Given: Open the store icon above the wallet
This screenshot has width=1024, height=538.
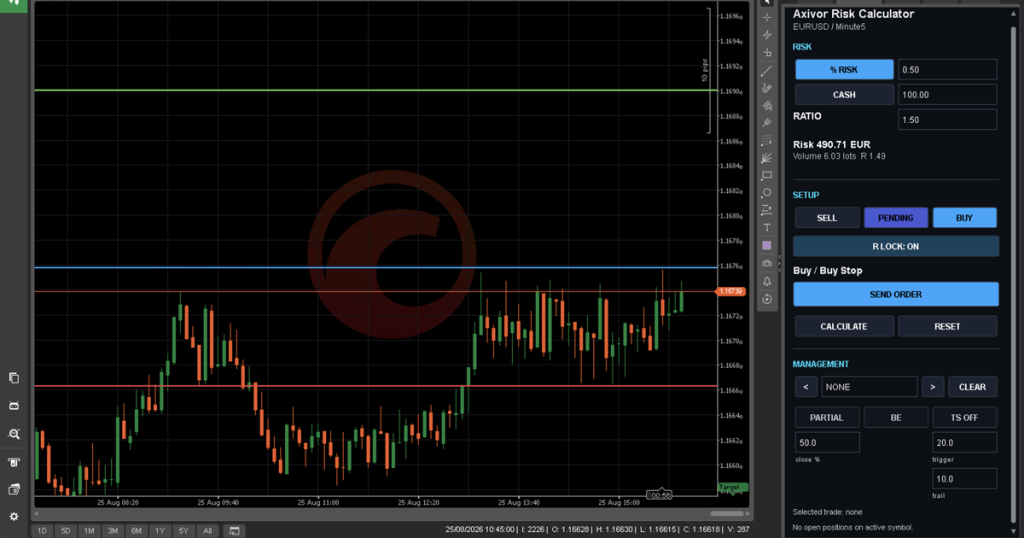Looking at the screenshot, I should point(14,462).
